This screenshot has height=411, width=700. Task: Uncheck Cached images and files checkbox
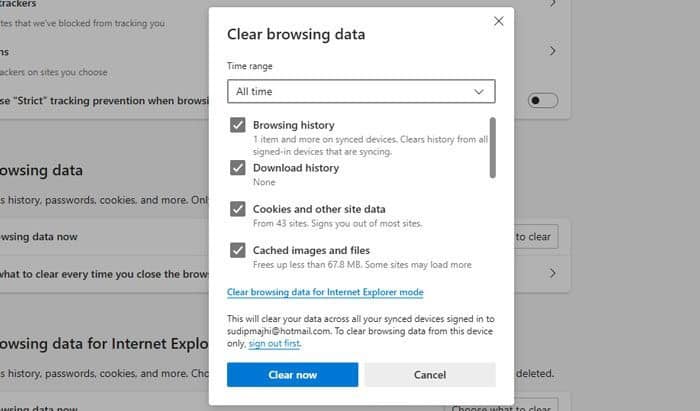tap(238, 250)
